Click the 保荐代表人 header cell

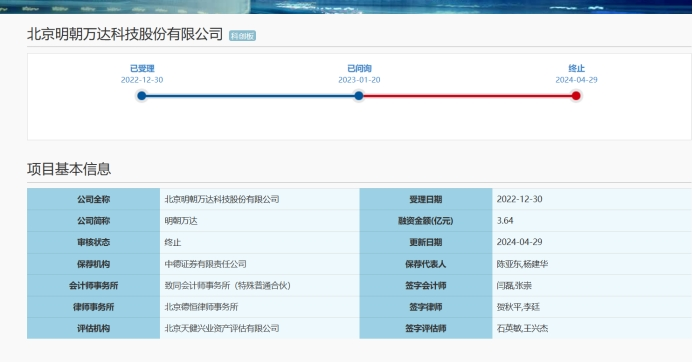(426, 264)
